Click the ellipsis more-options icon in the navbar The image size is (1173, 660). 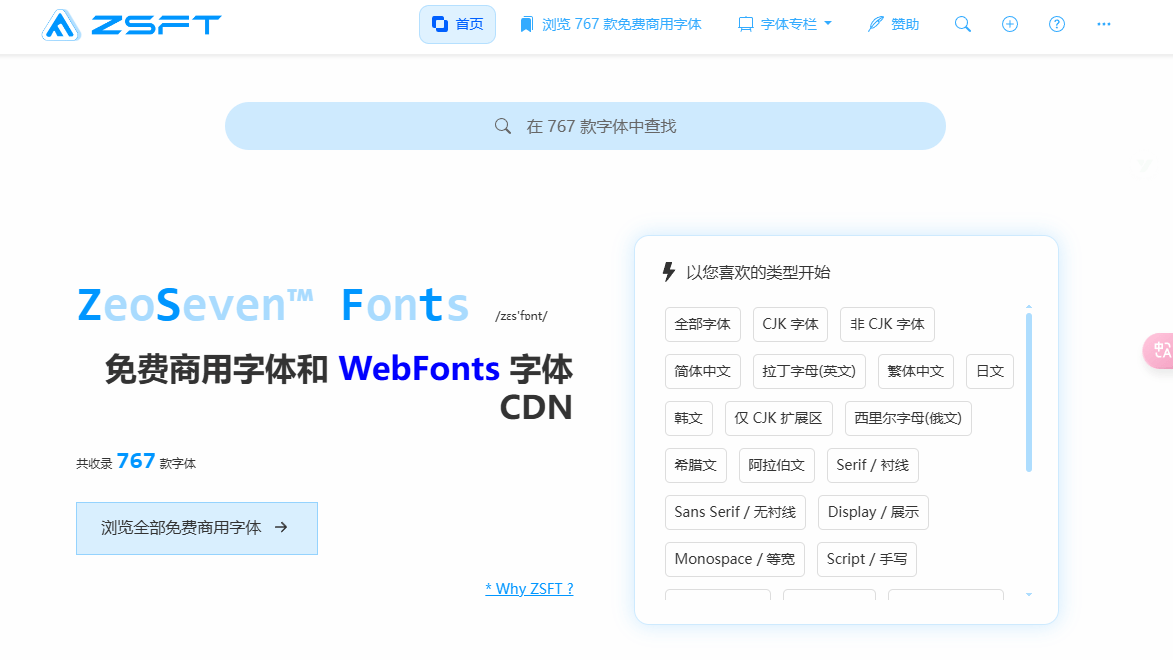(1104, 23)
